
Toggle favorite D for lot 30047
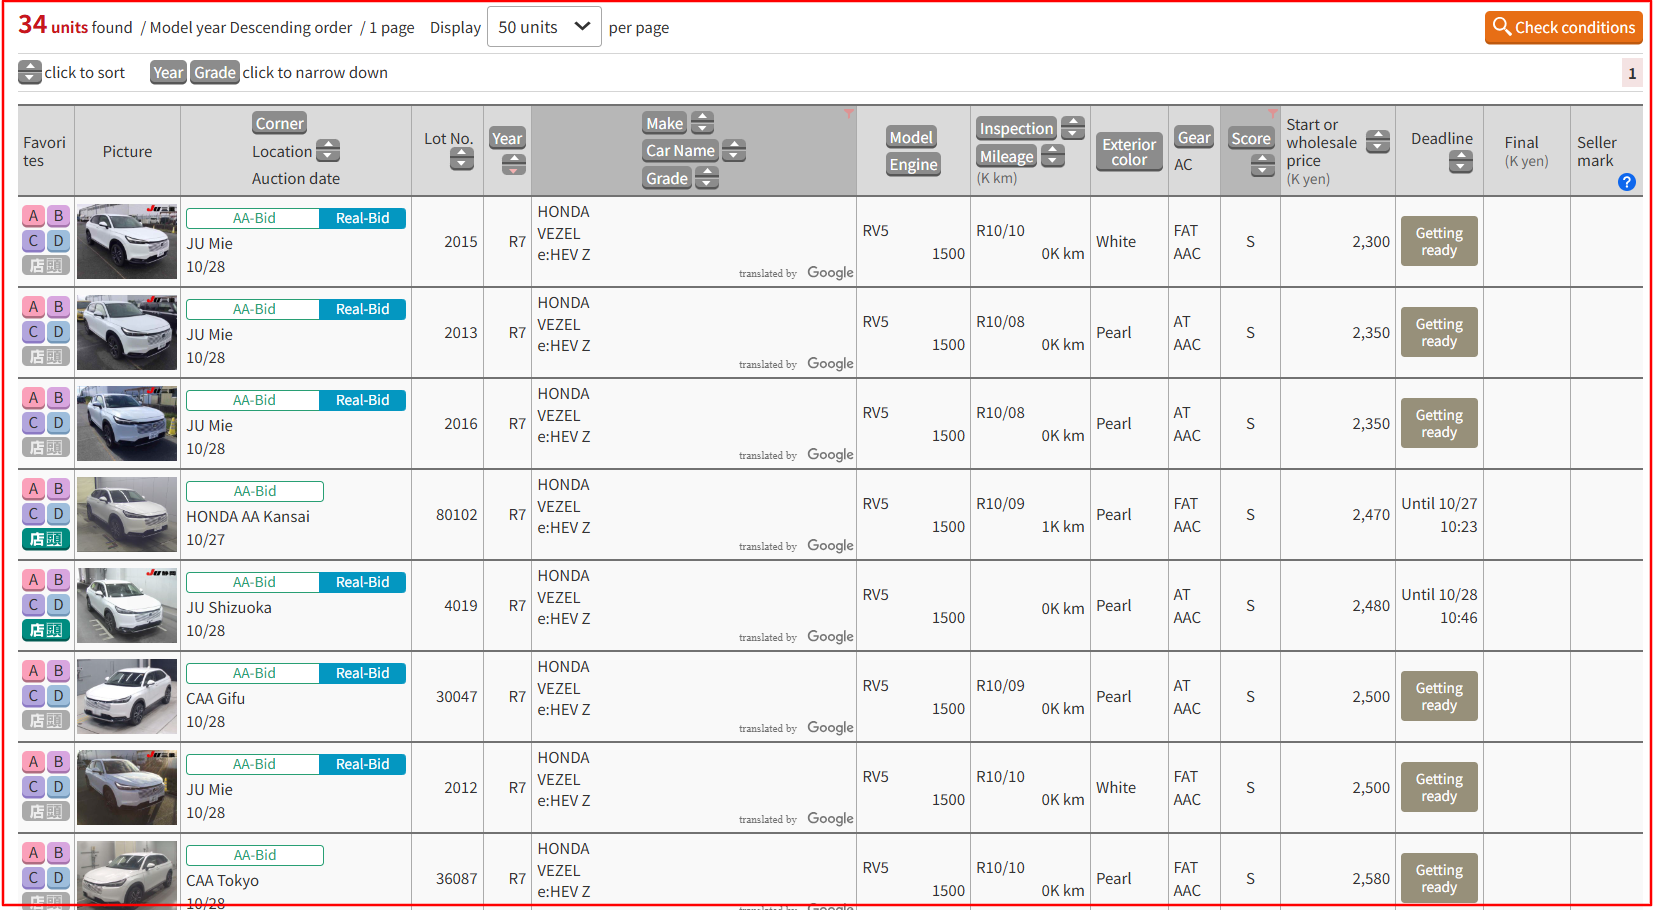(x=59, y=696)
